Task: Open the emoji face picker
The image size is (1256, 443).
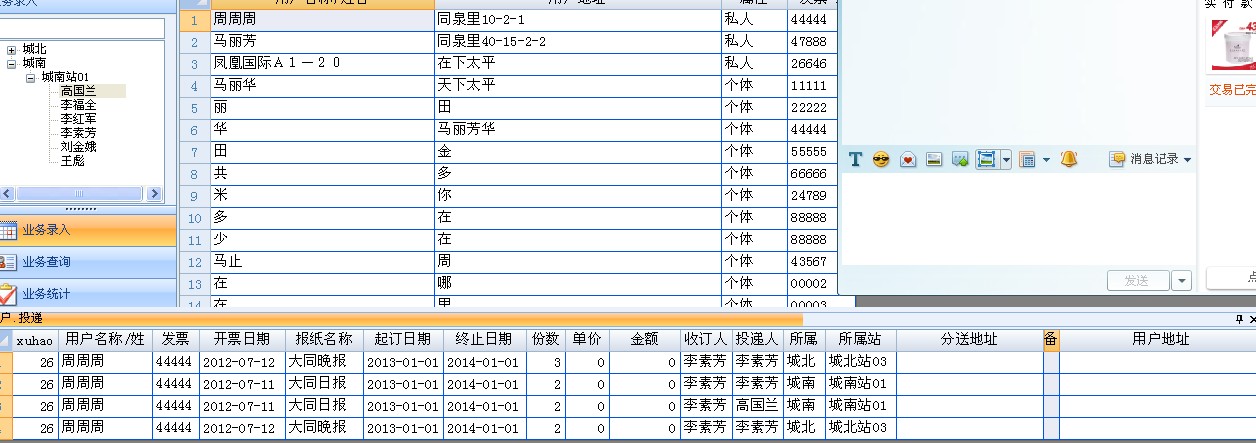Action: [881, 159]
